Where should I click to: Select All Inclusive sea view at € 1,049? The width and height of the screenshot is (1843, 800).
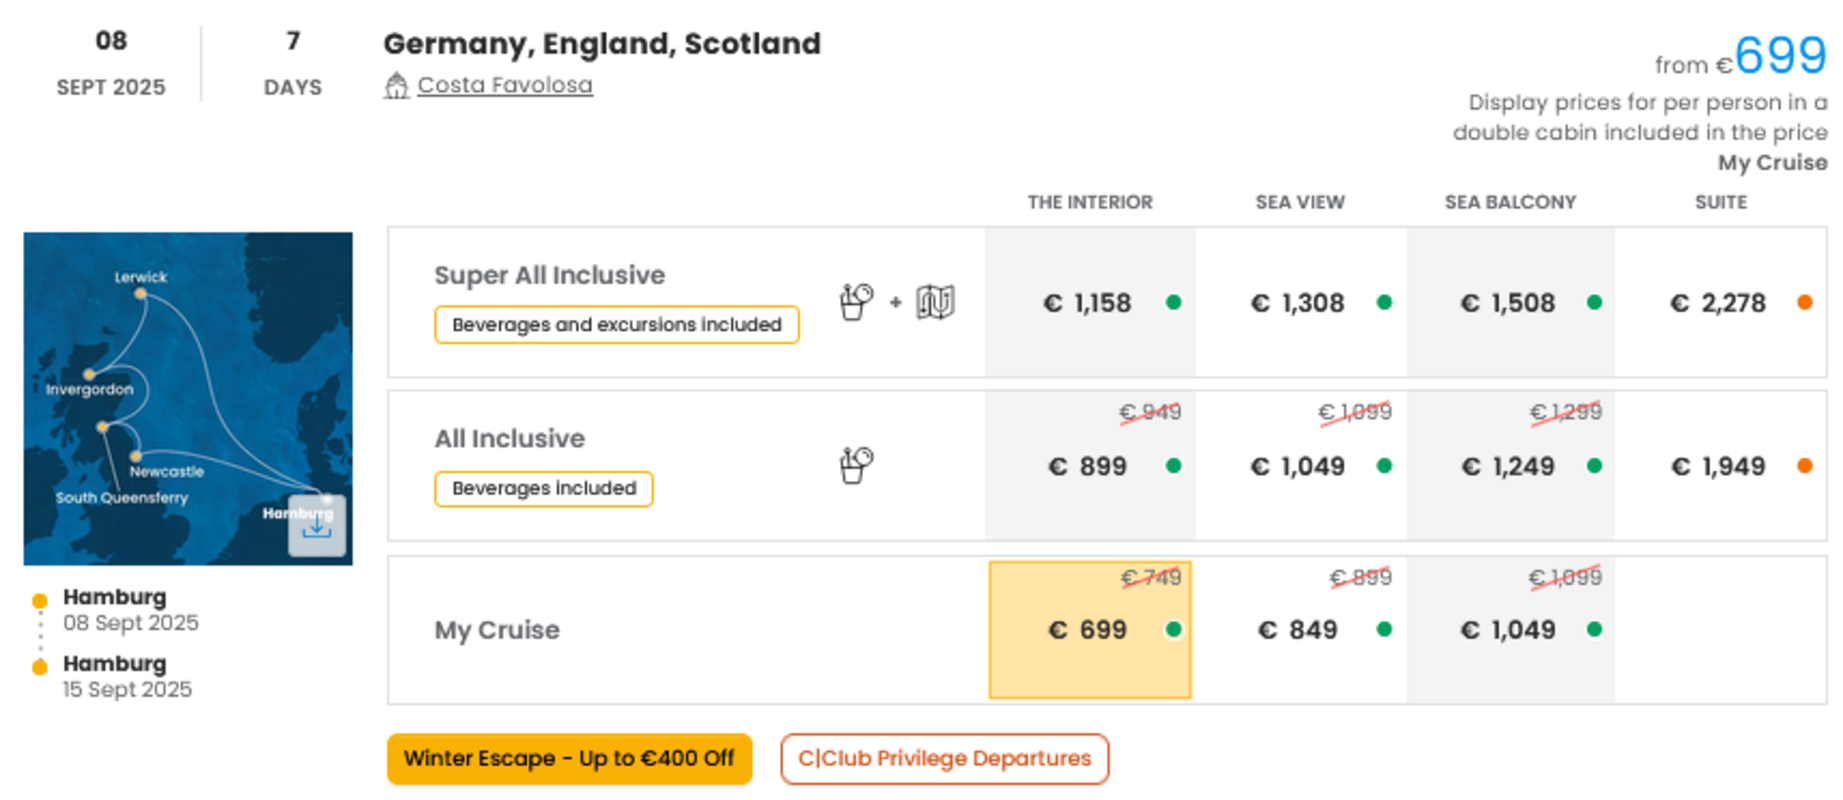coord(1300,466)
